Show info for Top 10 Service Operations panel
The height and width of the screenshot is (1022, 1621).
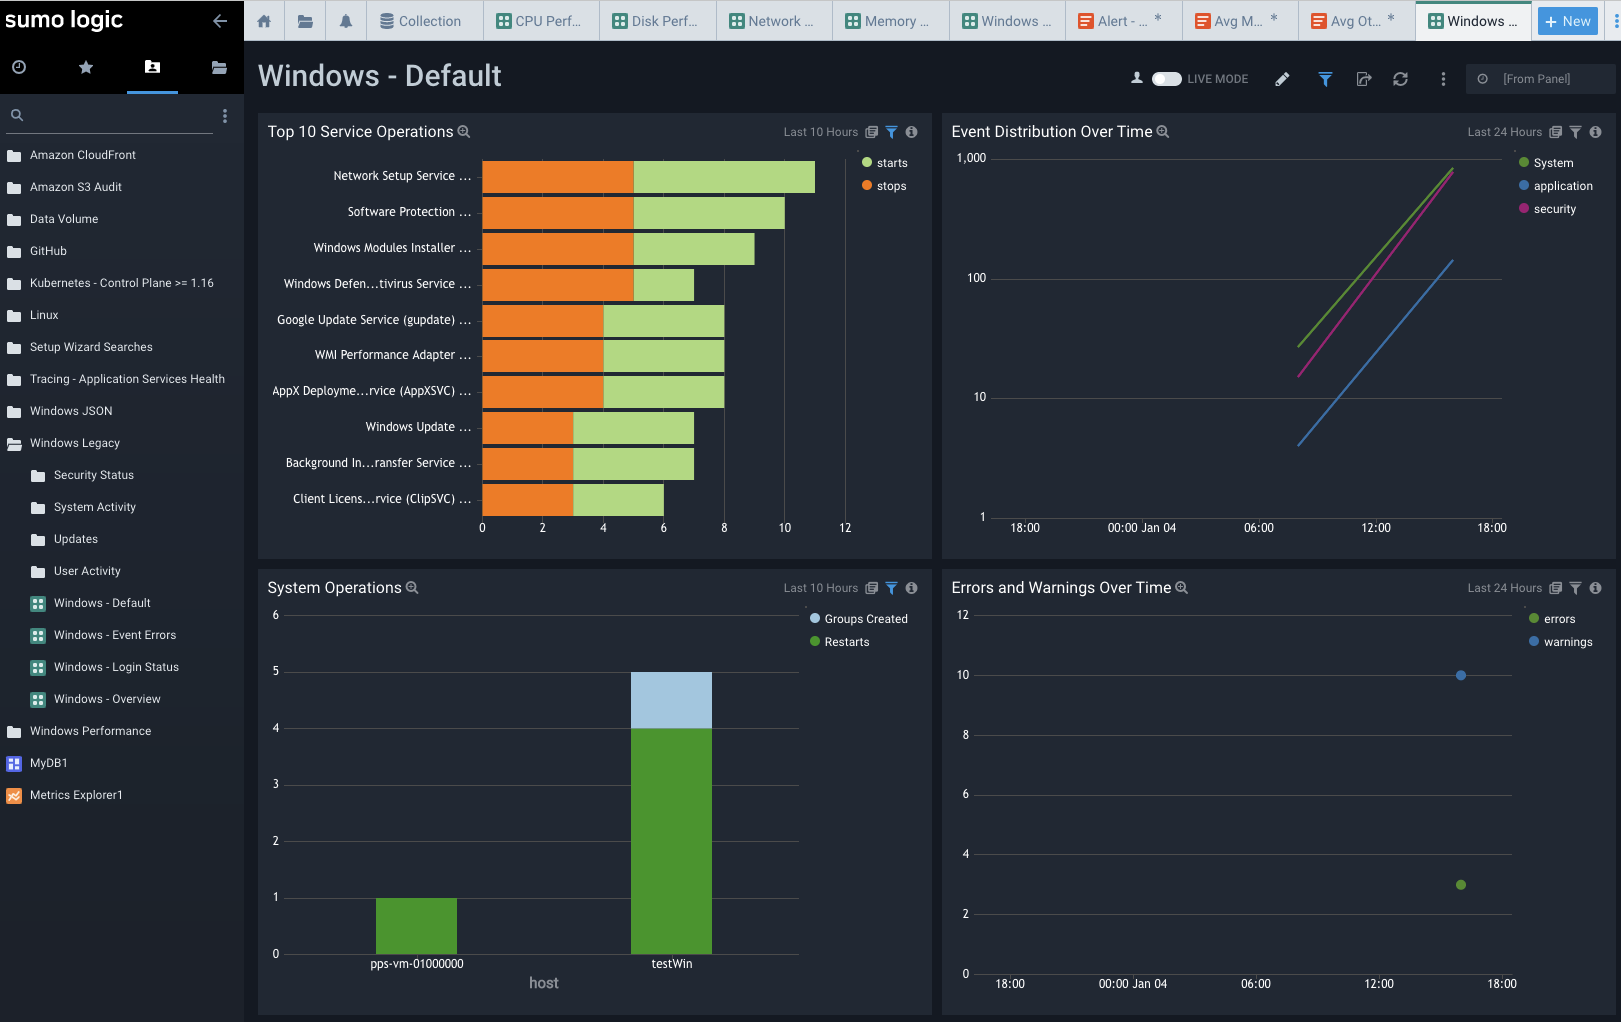pyautogui.click(x=911, y=132)
